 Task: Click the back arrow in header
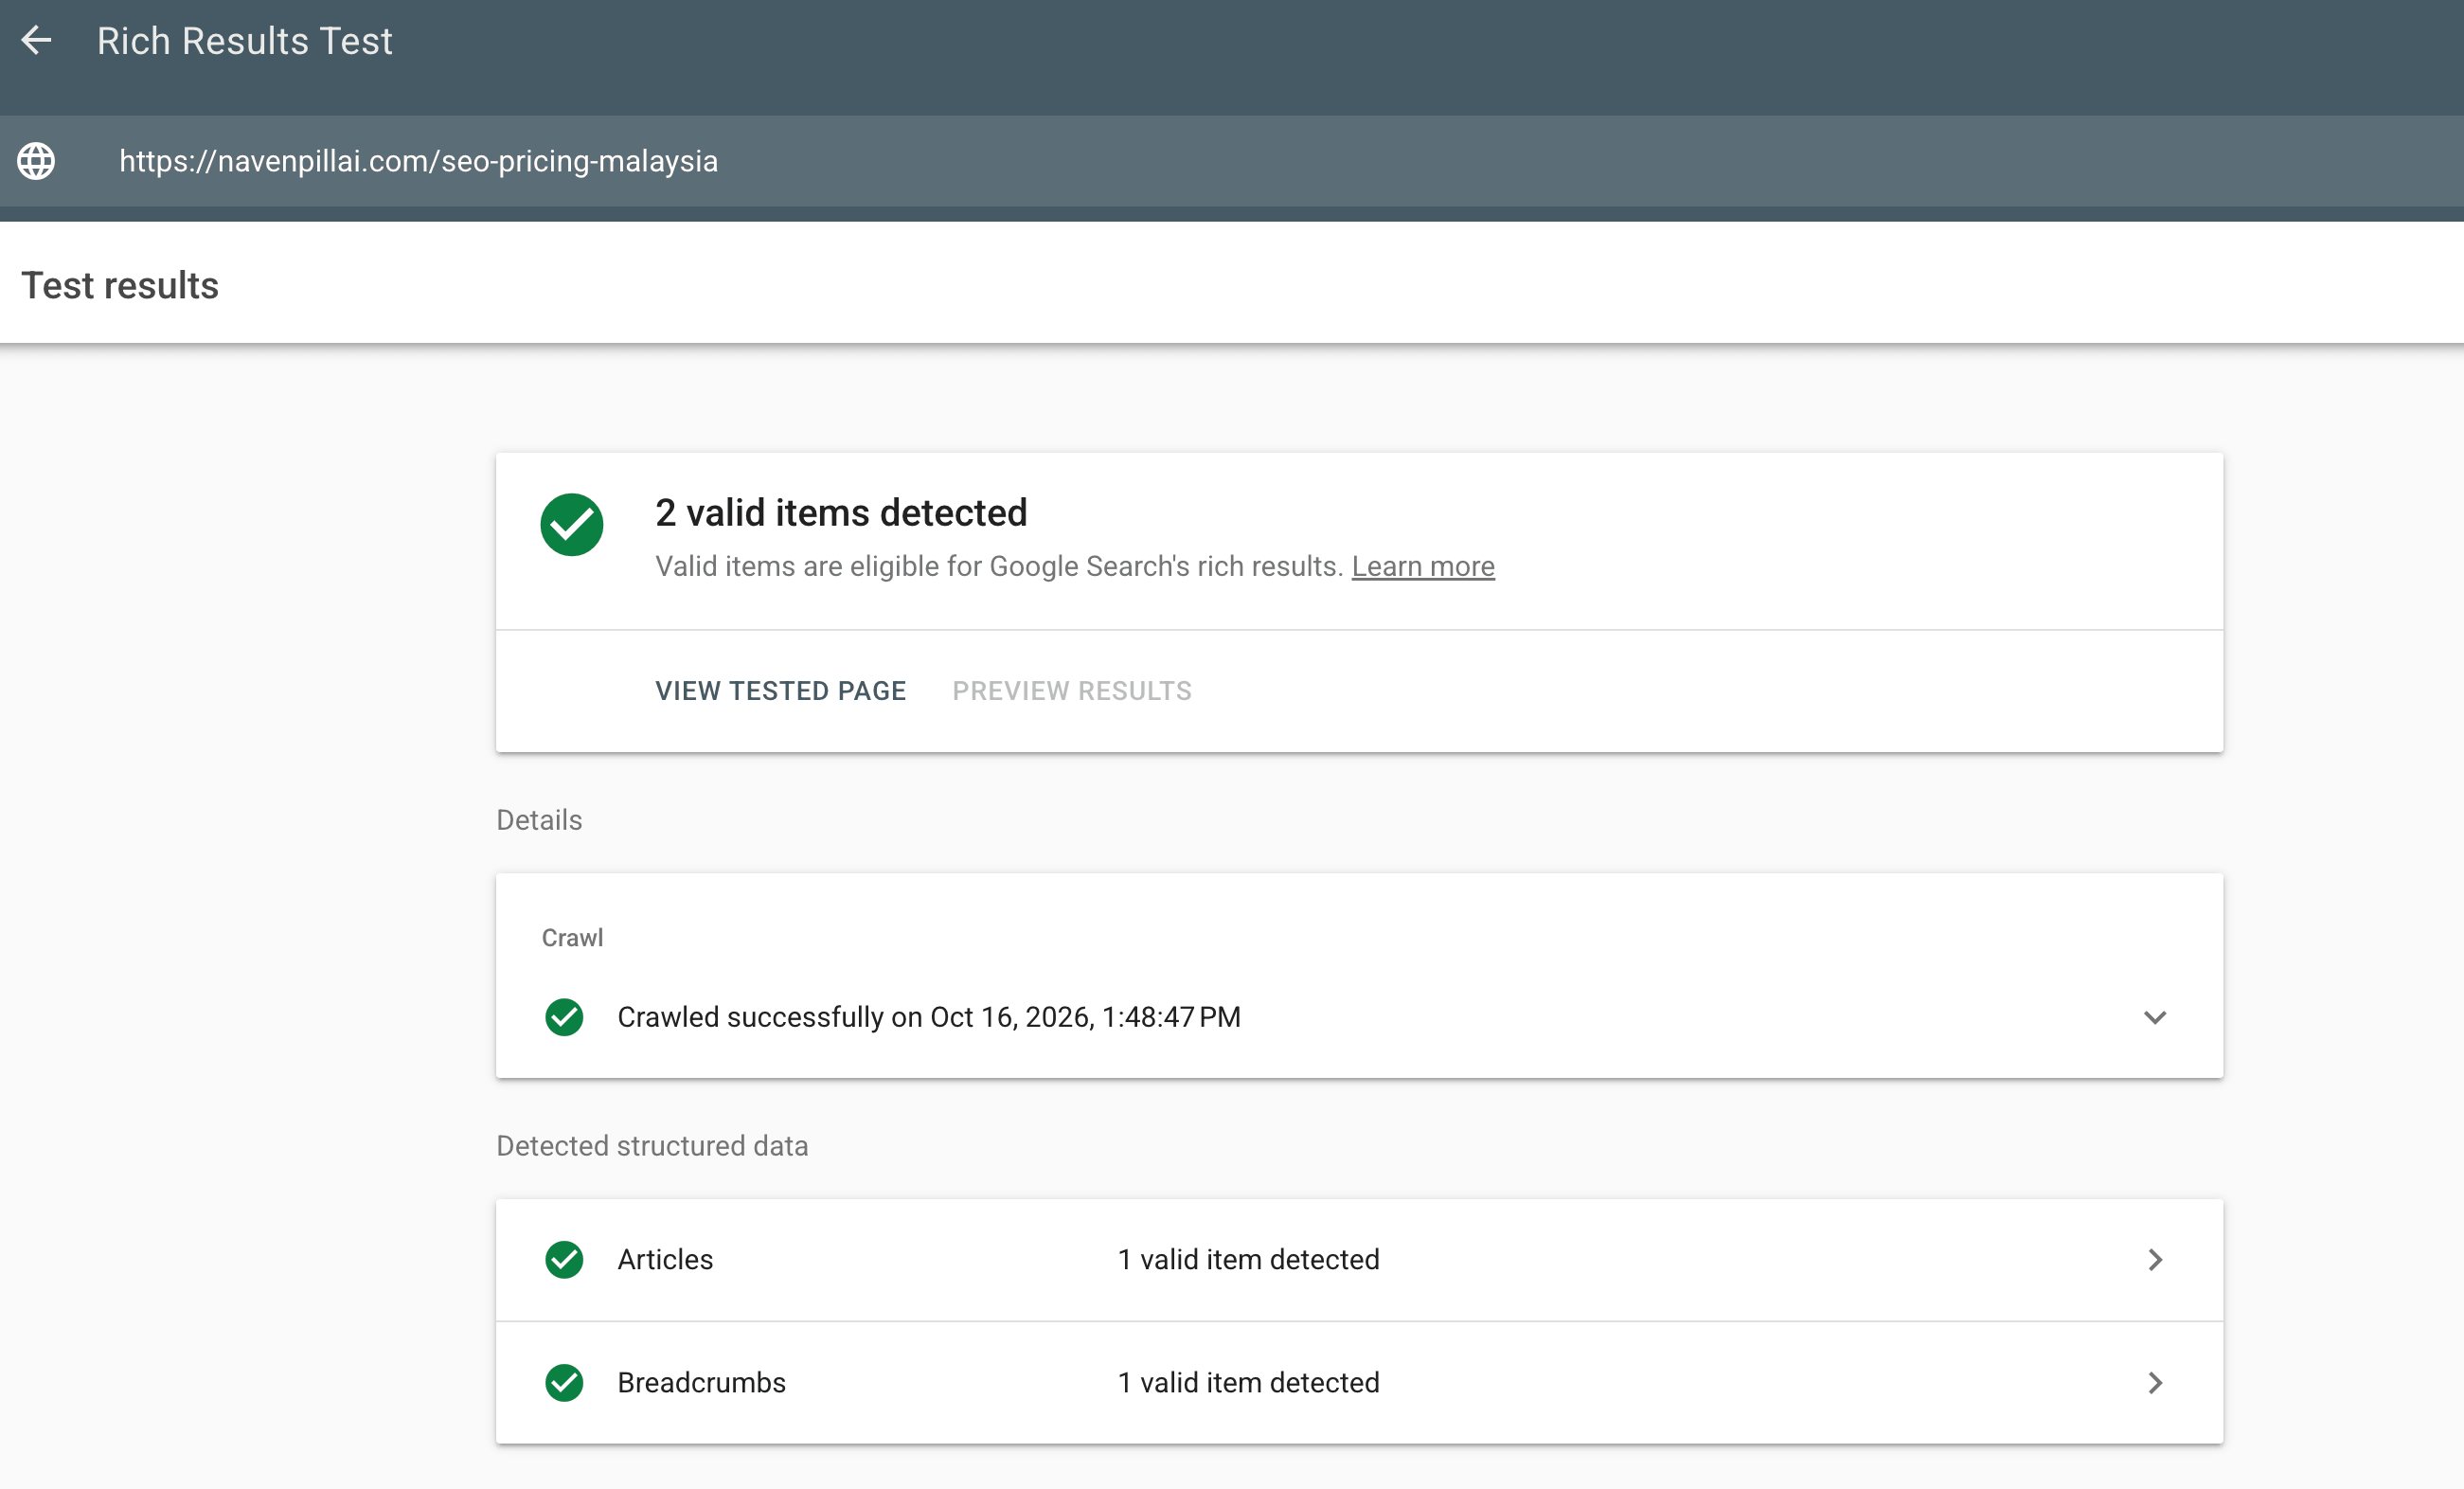coord(36,41)
